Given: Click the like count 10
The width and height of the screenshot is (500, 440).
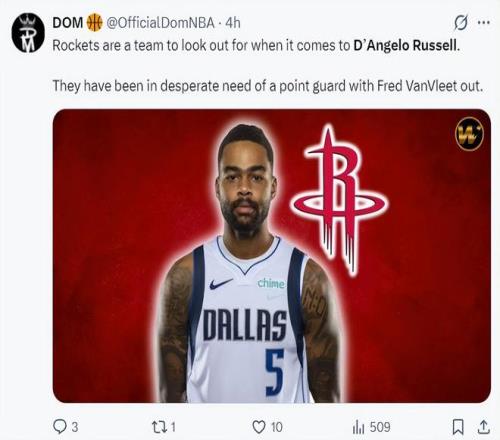Looking at the screenshot, I should (x=277, y=427).
